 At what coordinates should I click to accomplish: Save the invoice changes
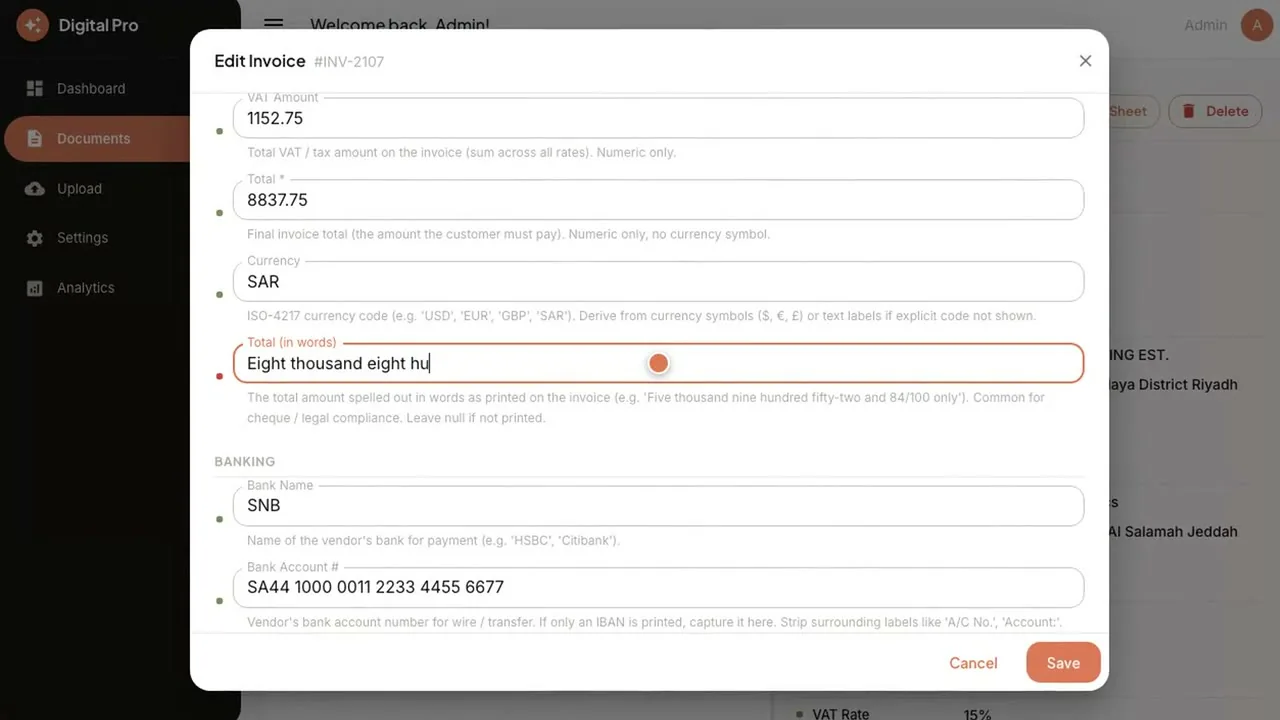(1063, 663)
